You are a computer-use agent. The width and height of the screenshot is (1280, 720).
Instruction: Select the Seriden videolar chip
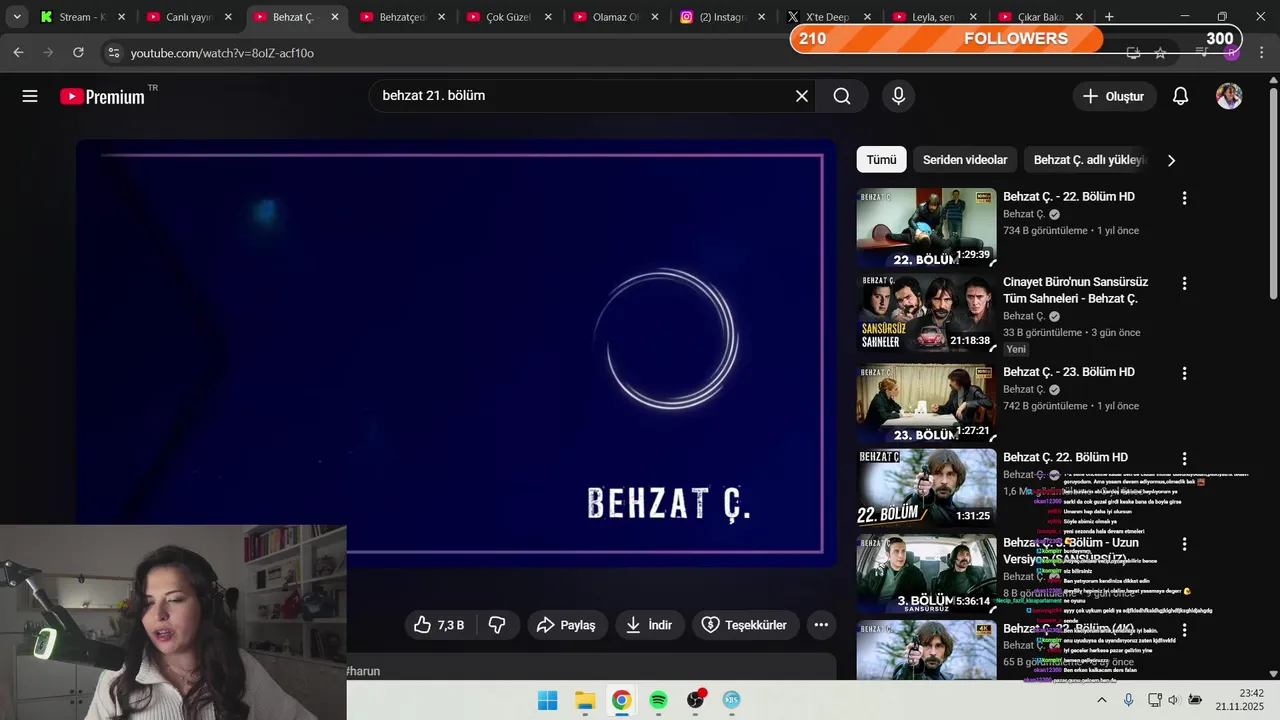965,160
